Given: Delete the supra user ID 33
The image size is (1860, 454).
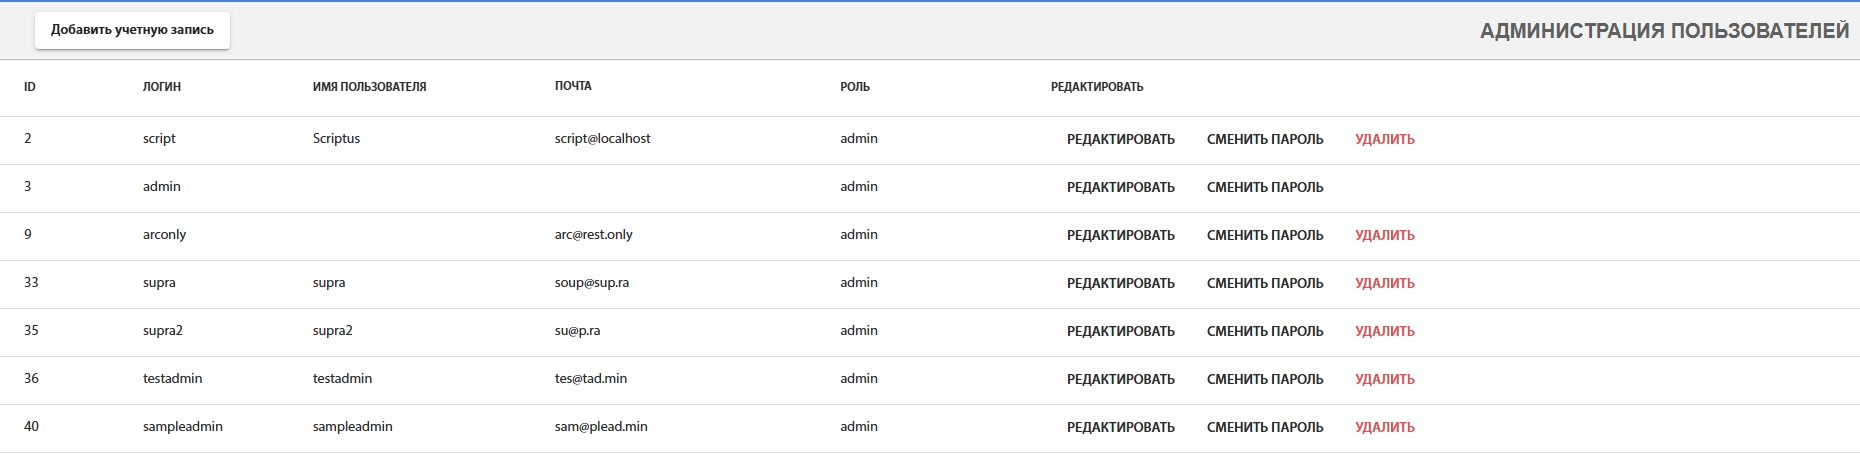Looking at the screenshot, I should coord(1384,284).
